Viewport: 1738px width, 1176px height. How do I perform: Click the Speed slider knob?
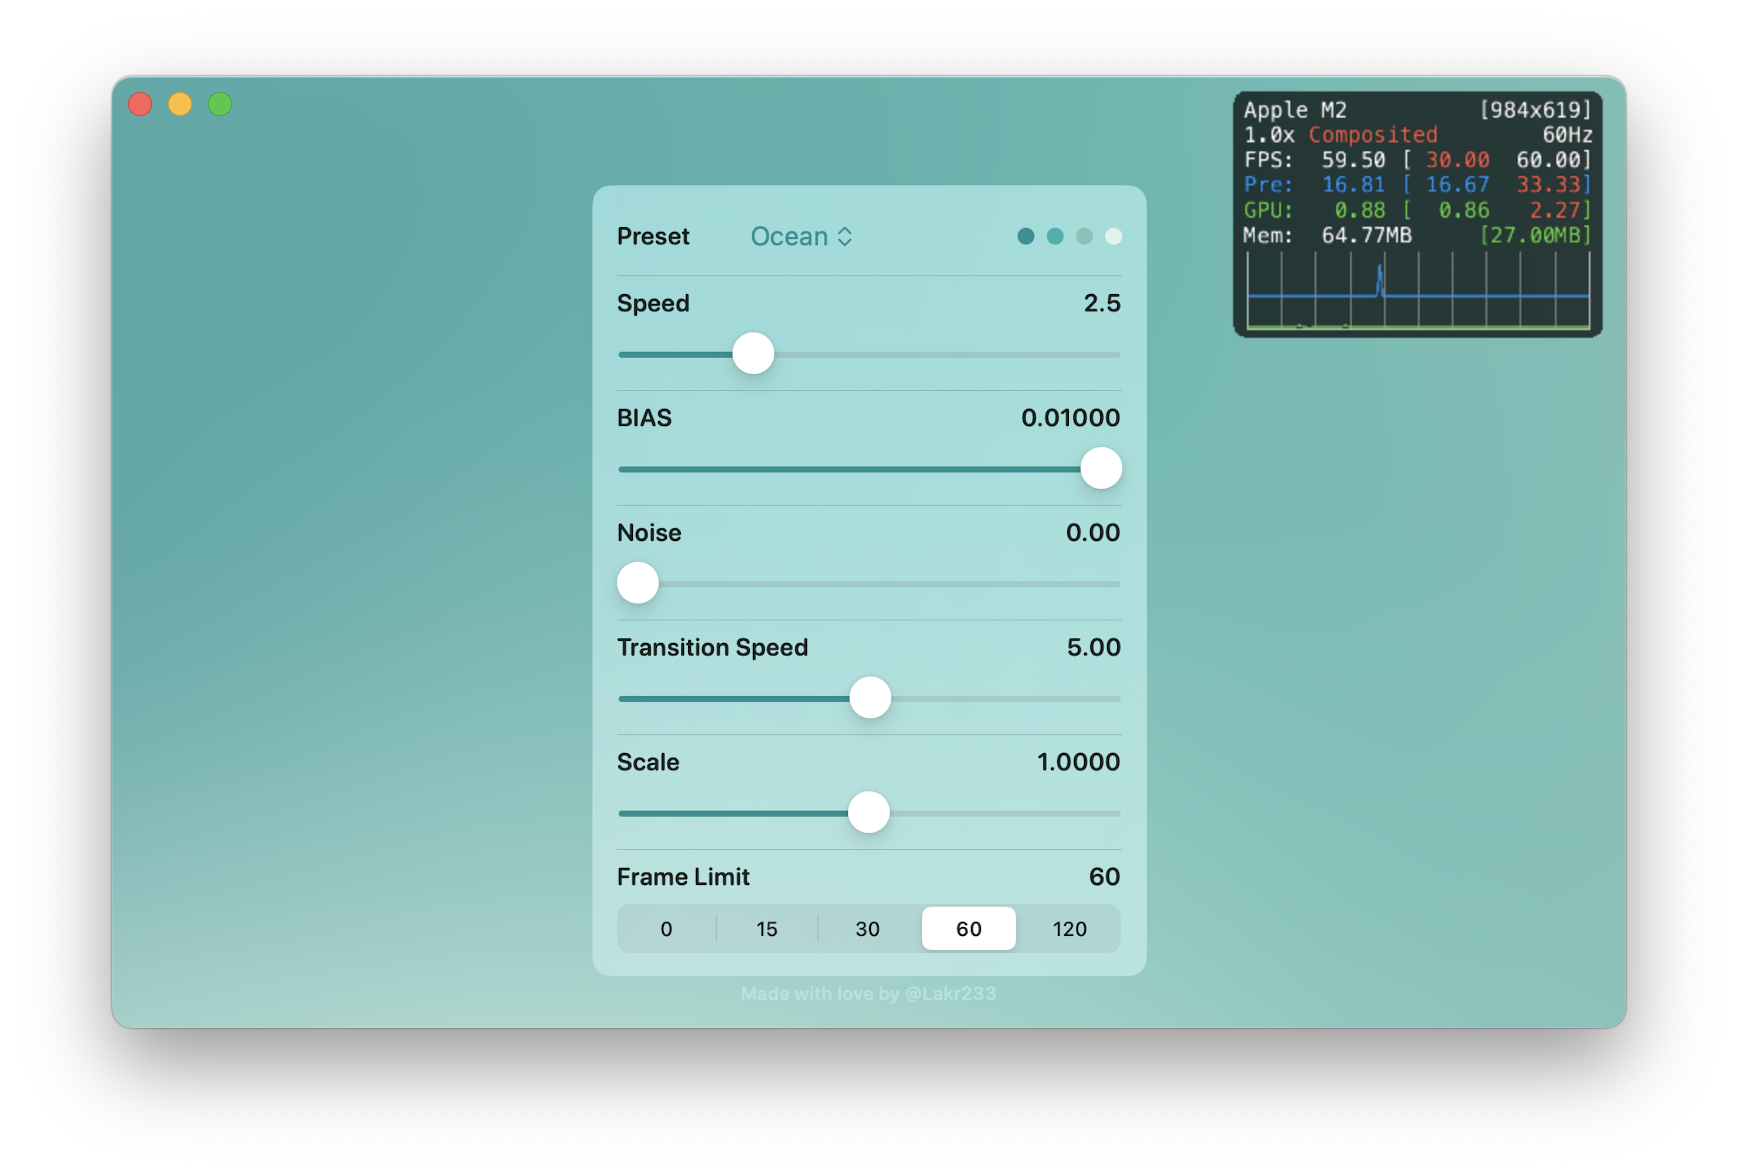pos(753,354)
